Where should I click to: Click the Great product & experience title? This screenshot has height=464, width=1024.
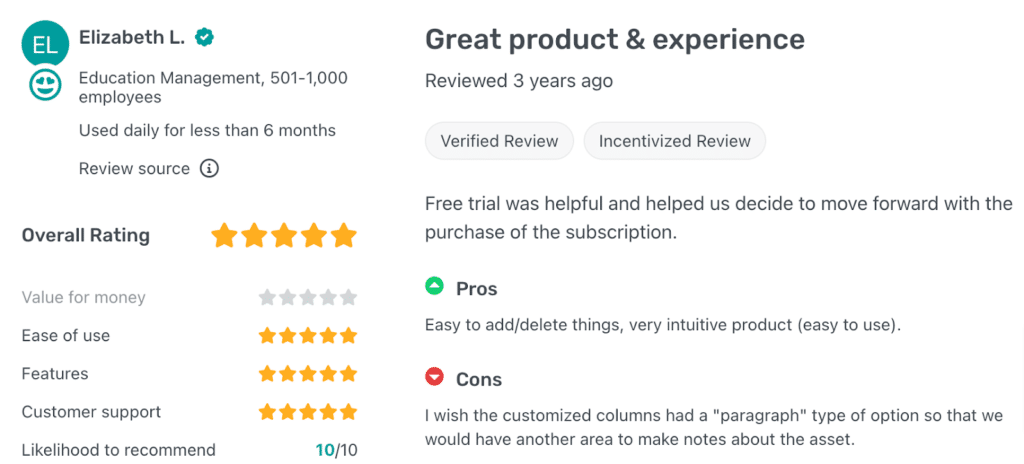615,40
